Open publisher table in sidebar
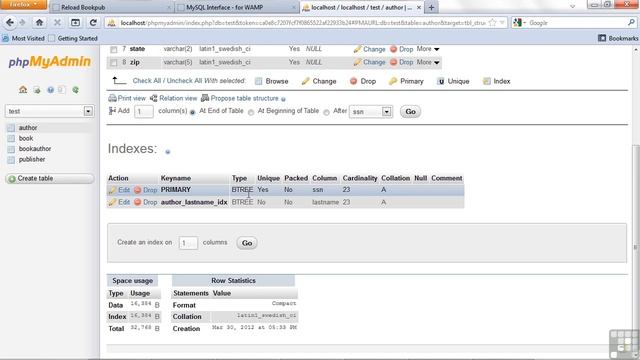 32,160
